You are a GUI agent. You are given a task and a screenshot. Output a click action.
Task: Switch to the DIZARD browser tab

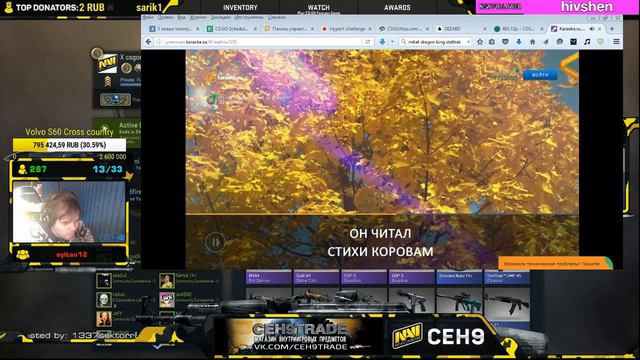click(461, 29)
